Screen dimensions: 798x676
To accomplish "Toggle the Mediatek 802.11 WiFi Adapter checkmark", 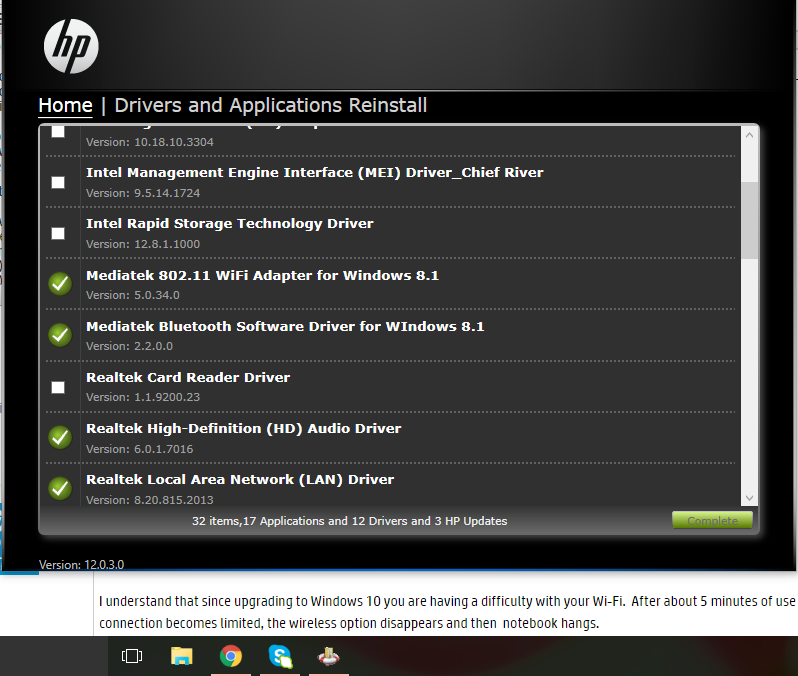I will tap(60, 284).
